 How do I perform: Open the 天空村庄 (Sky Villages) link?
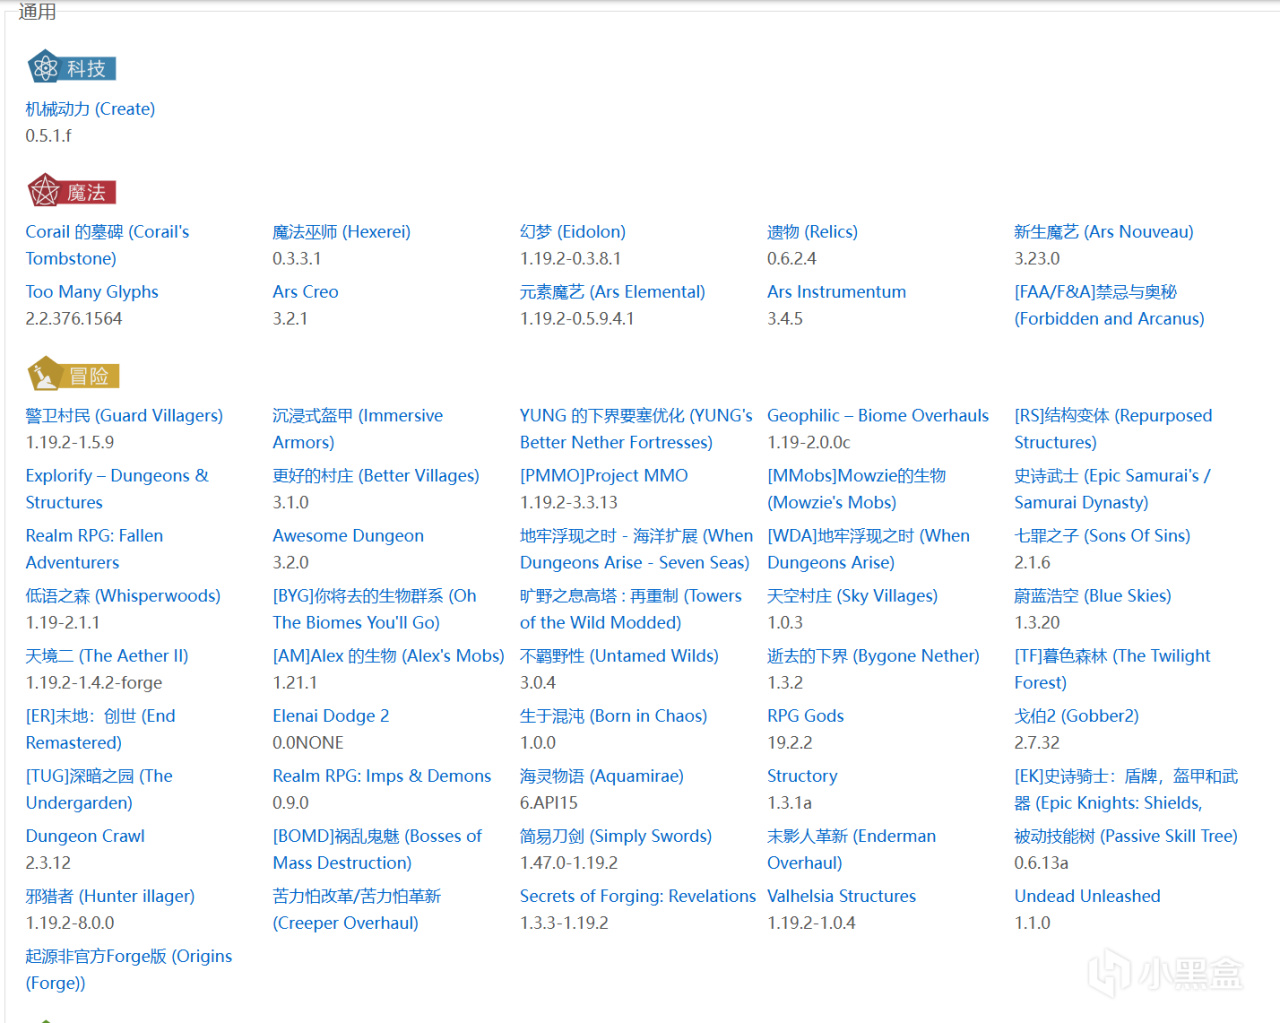tap(852, 596)
